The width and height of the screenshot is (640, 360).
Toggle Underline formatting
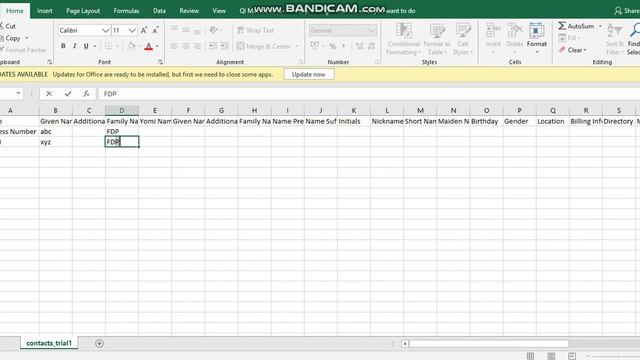tap(86, 46)
